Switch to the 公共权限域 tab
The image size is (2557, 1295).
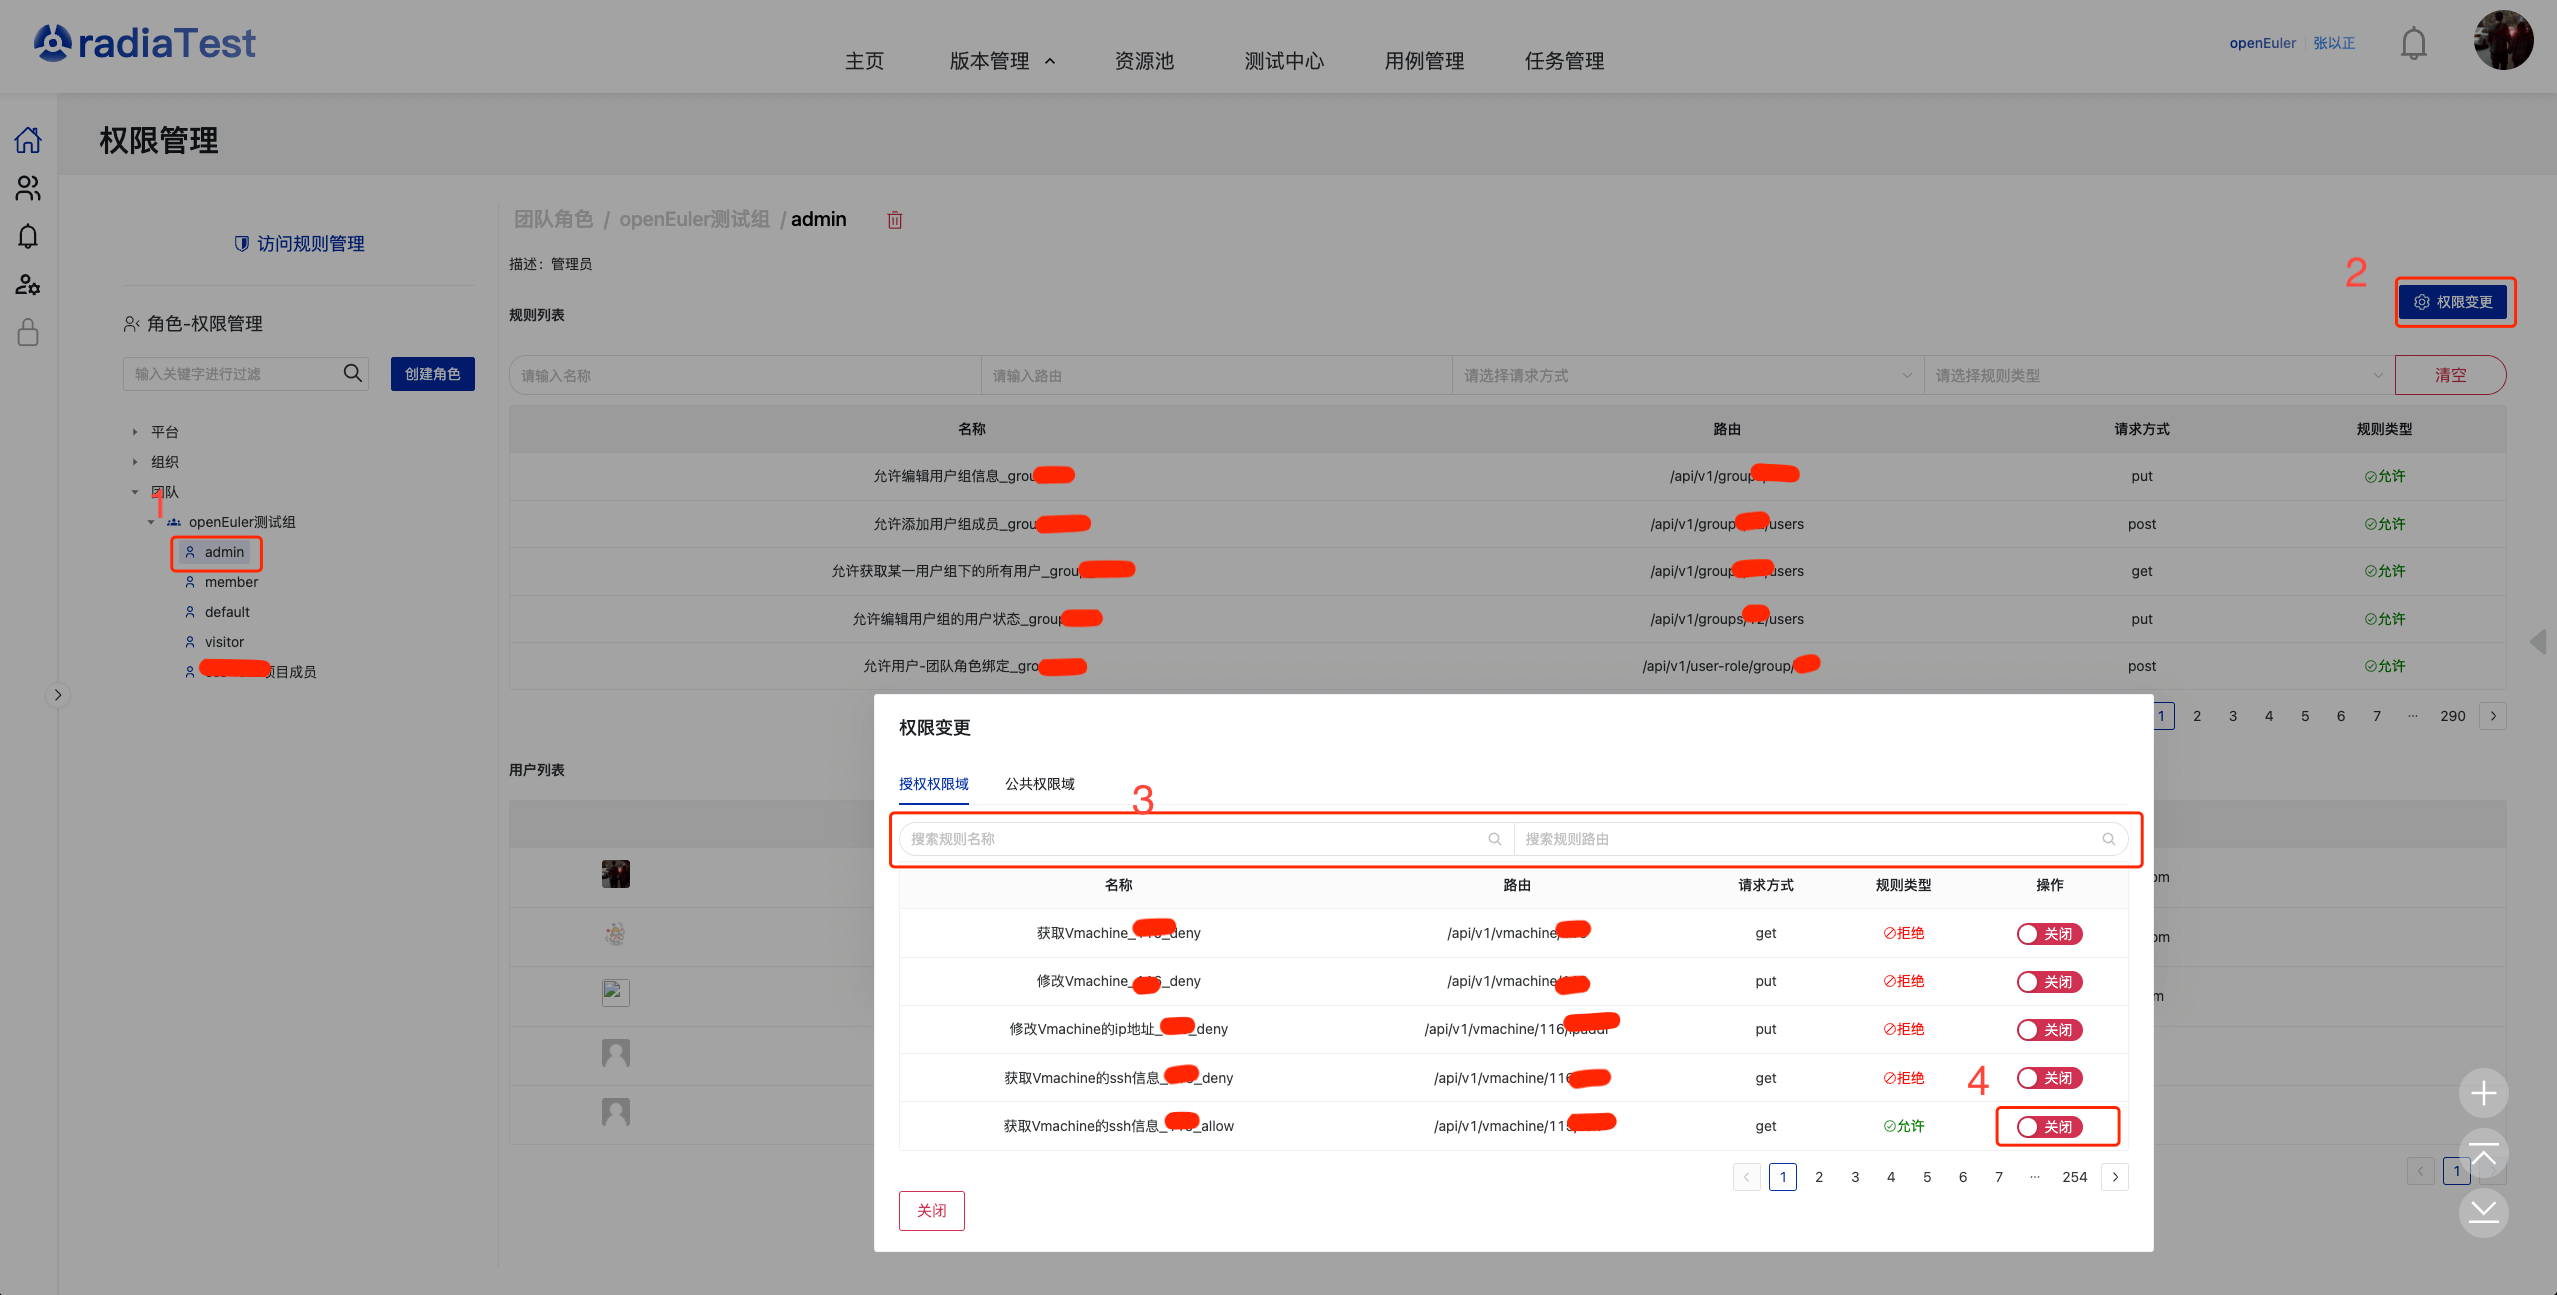pos(1039,784)
